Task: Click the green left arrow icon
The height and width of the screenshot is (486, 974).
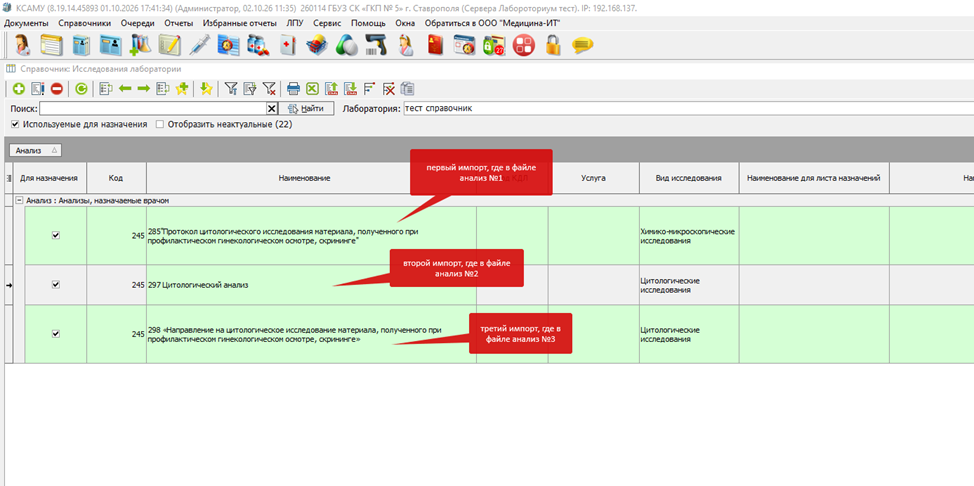Action: point(125,89)
